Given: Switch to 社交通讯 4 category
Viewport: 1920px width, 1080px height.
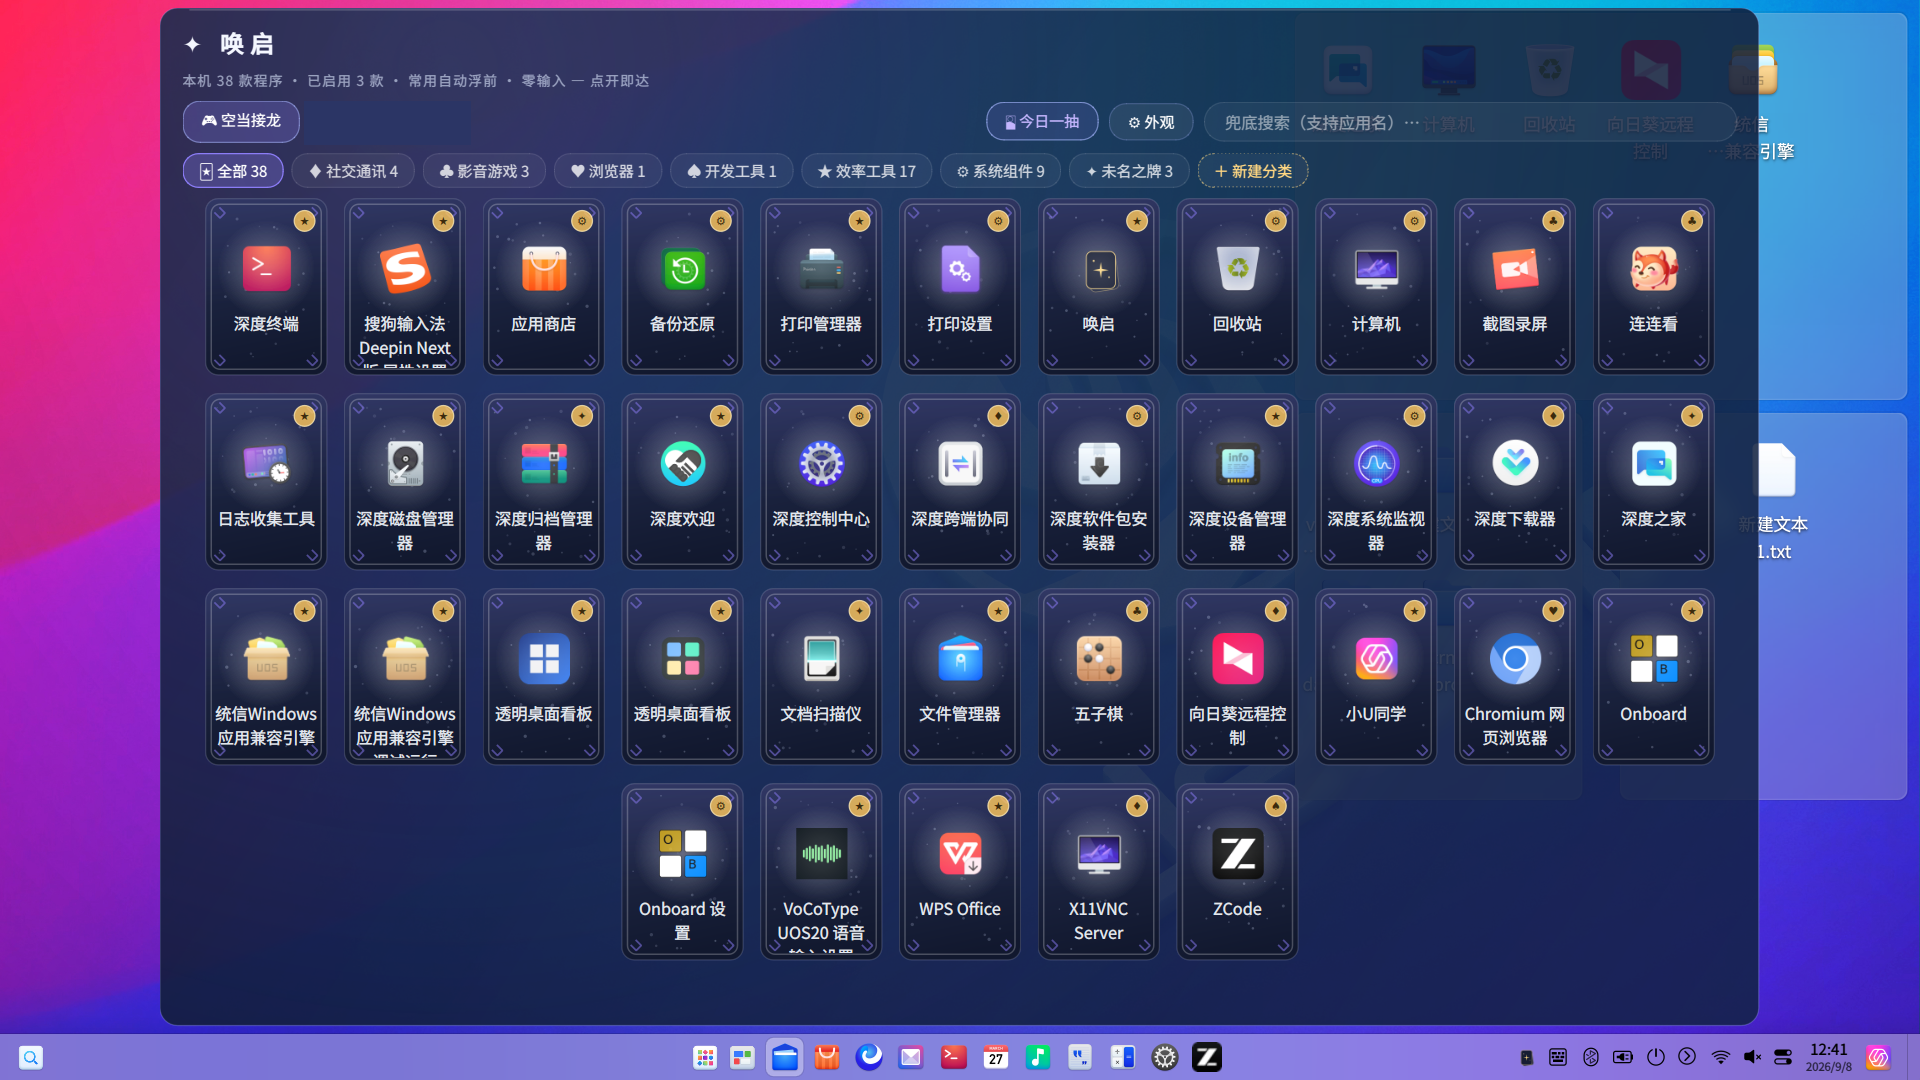Looking at the screenshot, I should coord(353,171).
